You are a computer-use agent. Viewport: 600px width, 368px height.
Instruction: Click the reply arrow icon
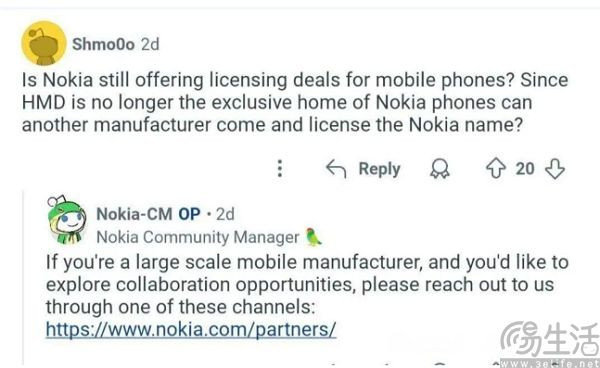336,169
